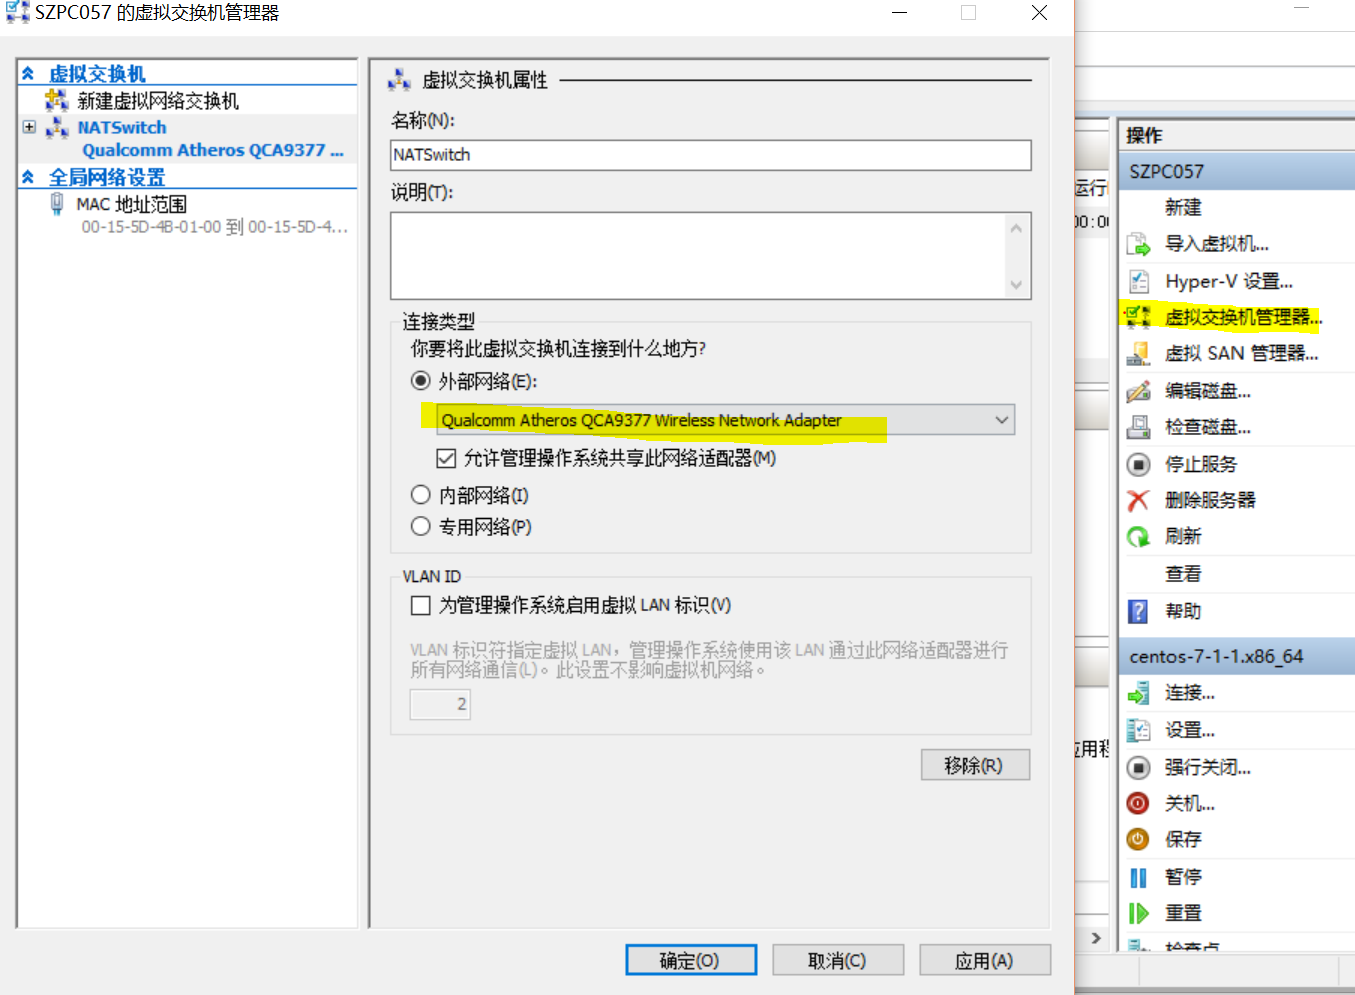1355x995 pixels.
Task: Click the 应用(A) button
Action: tap(985, 960)
